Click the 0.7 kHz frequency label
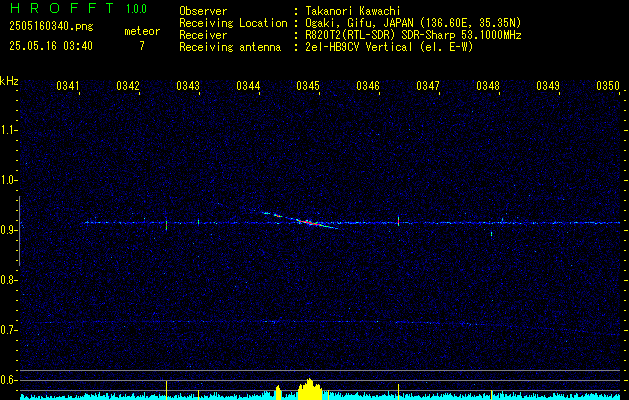The width and height of the screenshot is (629, 400). [x=8, y=330]
